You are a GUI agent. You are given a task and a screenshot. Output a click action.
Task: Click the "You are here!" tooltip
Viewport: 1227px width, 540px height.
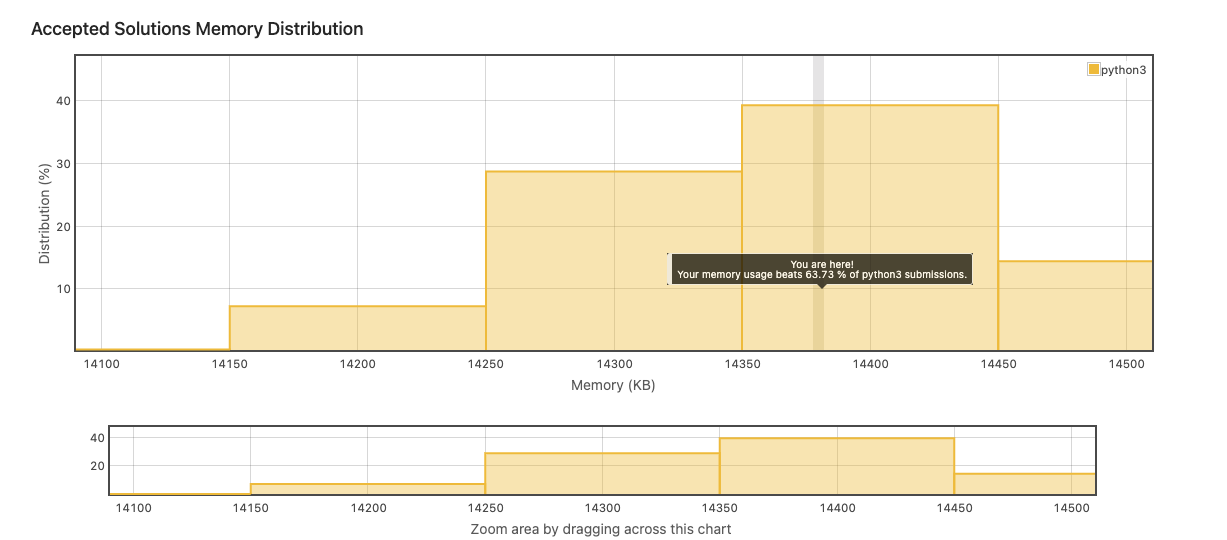point(821,269)
